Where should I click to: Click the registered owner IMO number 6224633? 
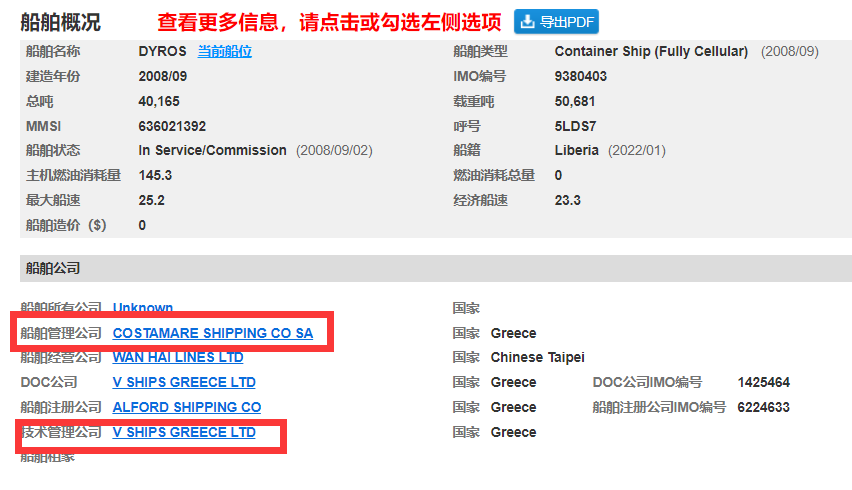[x=763, y=407]
